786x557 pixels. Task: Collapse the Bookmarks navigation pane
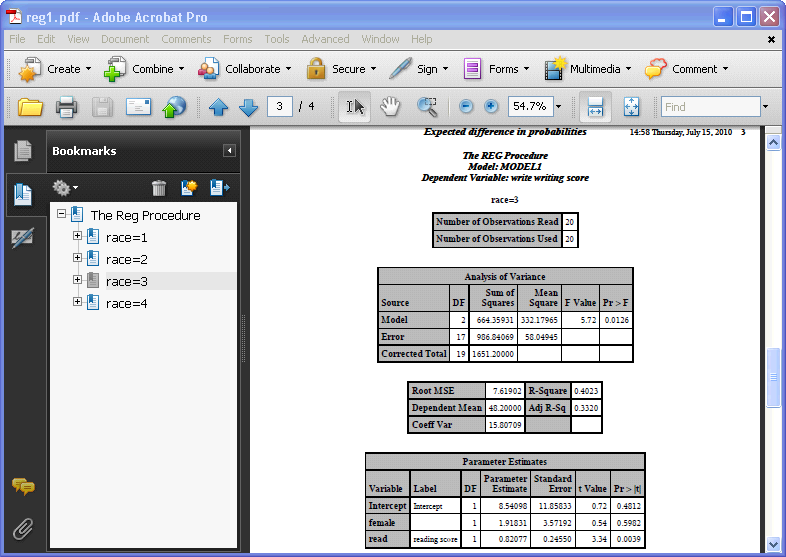tap(229, 151)
